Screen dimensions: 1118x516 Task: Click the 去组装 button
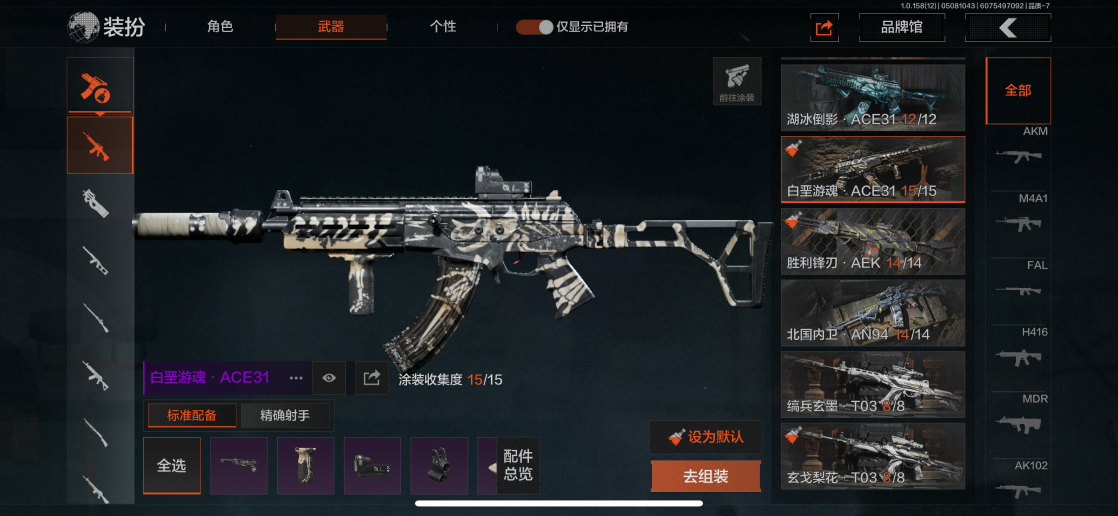click(x=705, y=476)
